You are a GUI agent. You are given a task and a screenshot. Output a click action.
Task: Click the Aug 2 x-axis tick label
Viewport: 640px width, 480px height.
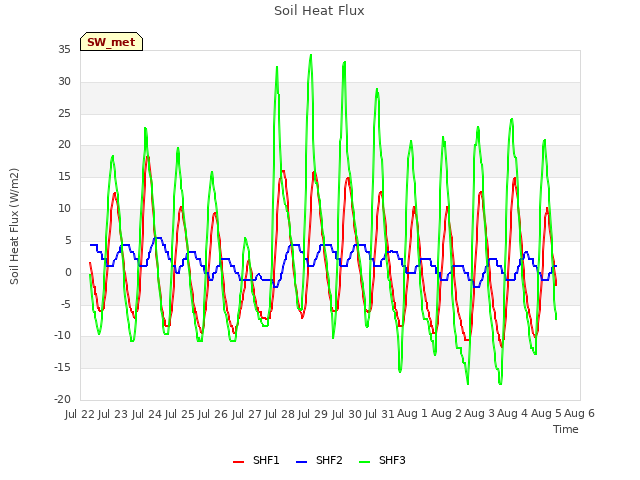click(446, 414)
